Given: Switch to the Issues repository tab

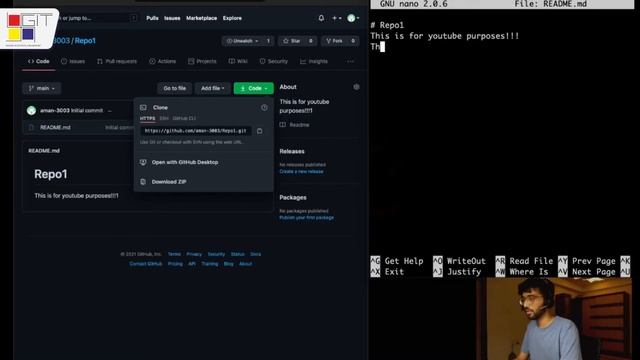Looking at the screenshot, I should pyautogui.click(x=73, y=61).
